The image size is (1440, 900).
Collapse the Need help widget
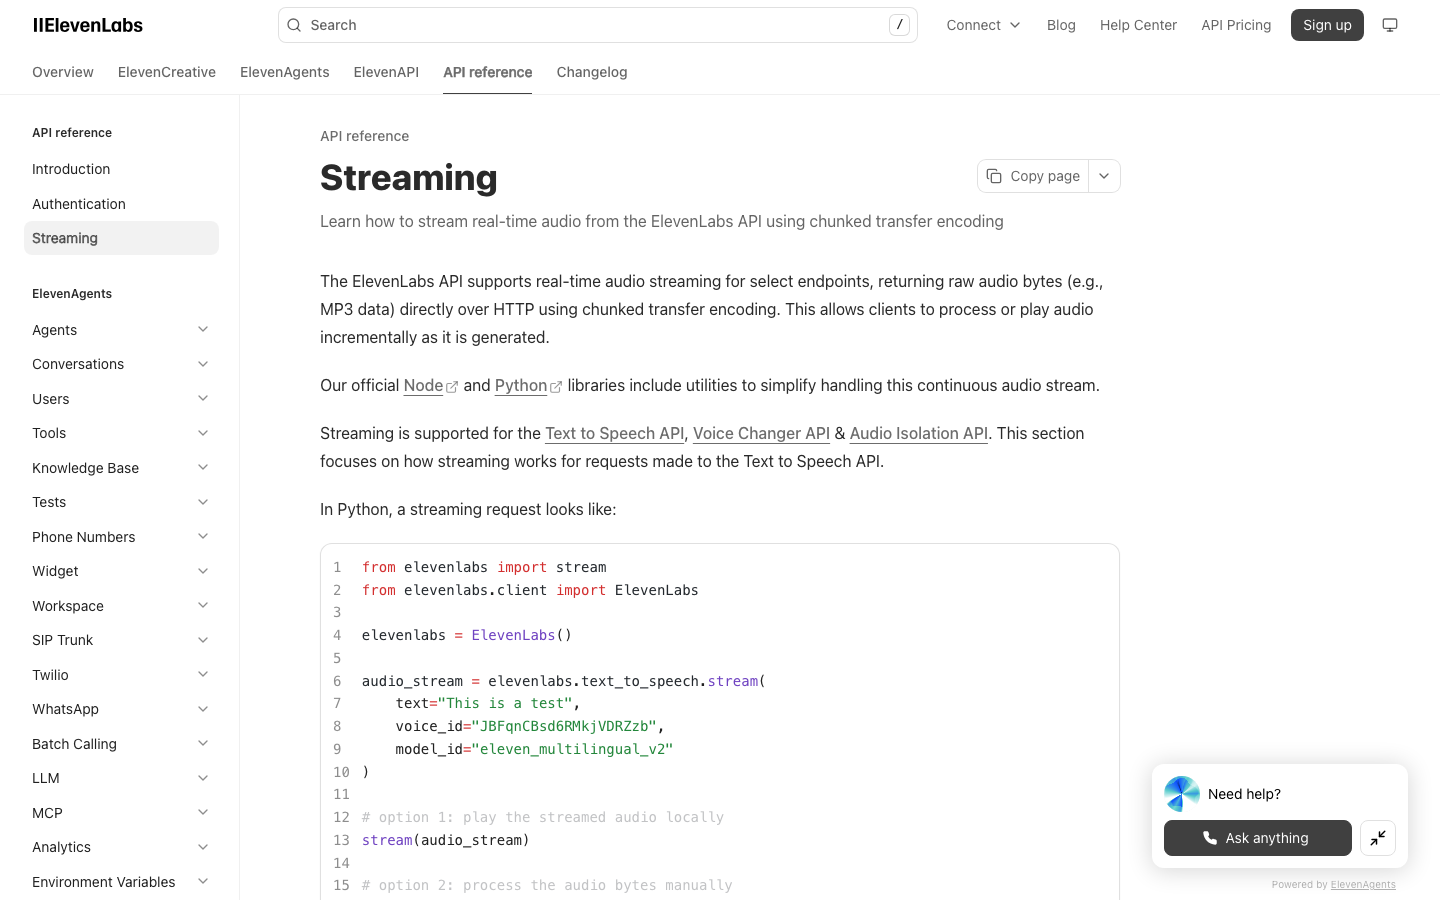coord(1378,838)
